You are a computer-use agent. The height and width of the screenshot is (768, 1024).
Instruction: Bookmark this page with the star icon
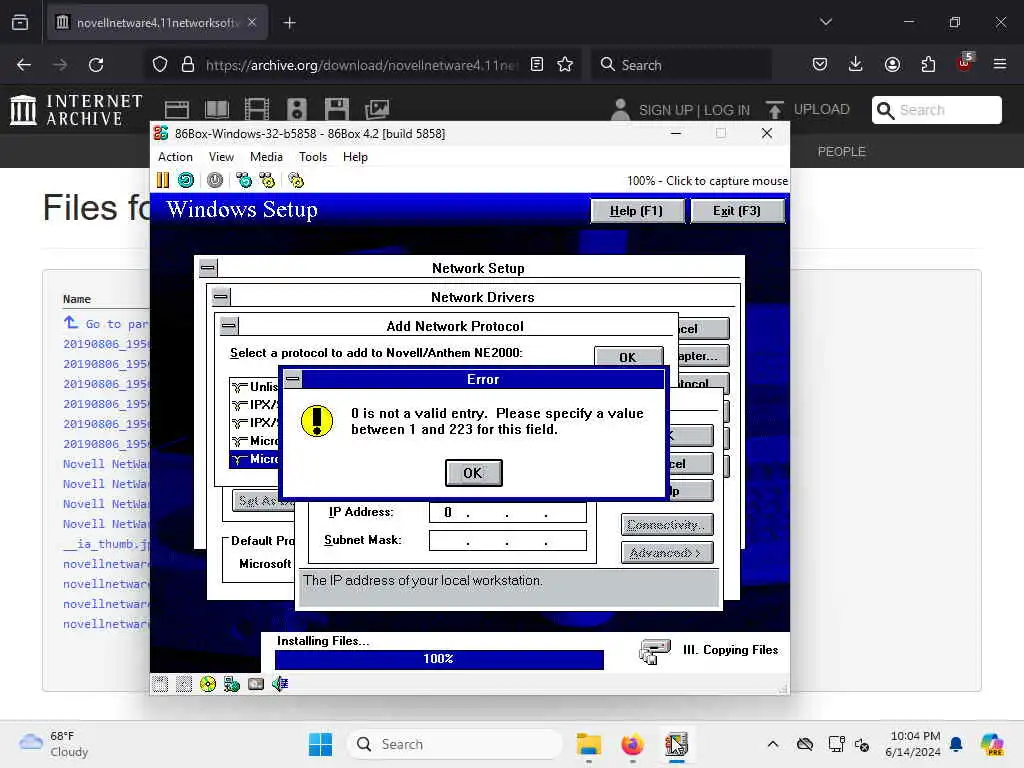pos(565,65)
